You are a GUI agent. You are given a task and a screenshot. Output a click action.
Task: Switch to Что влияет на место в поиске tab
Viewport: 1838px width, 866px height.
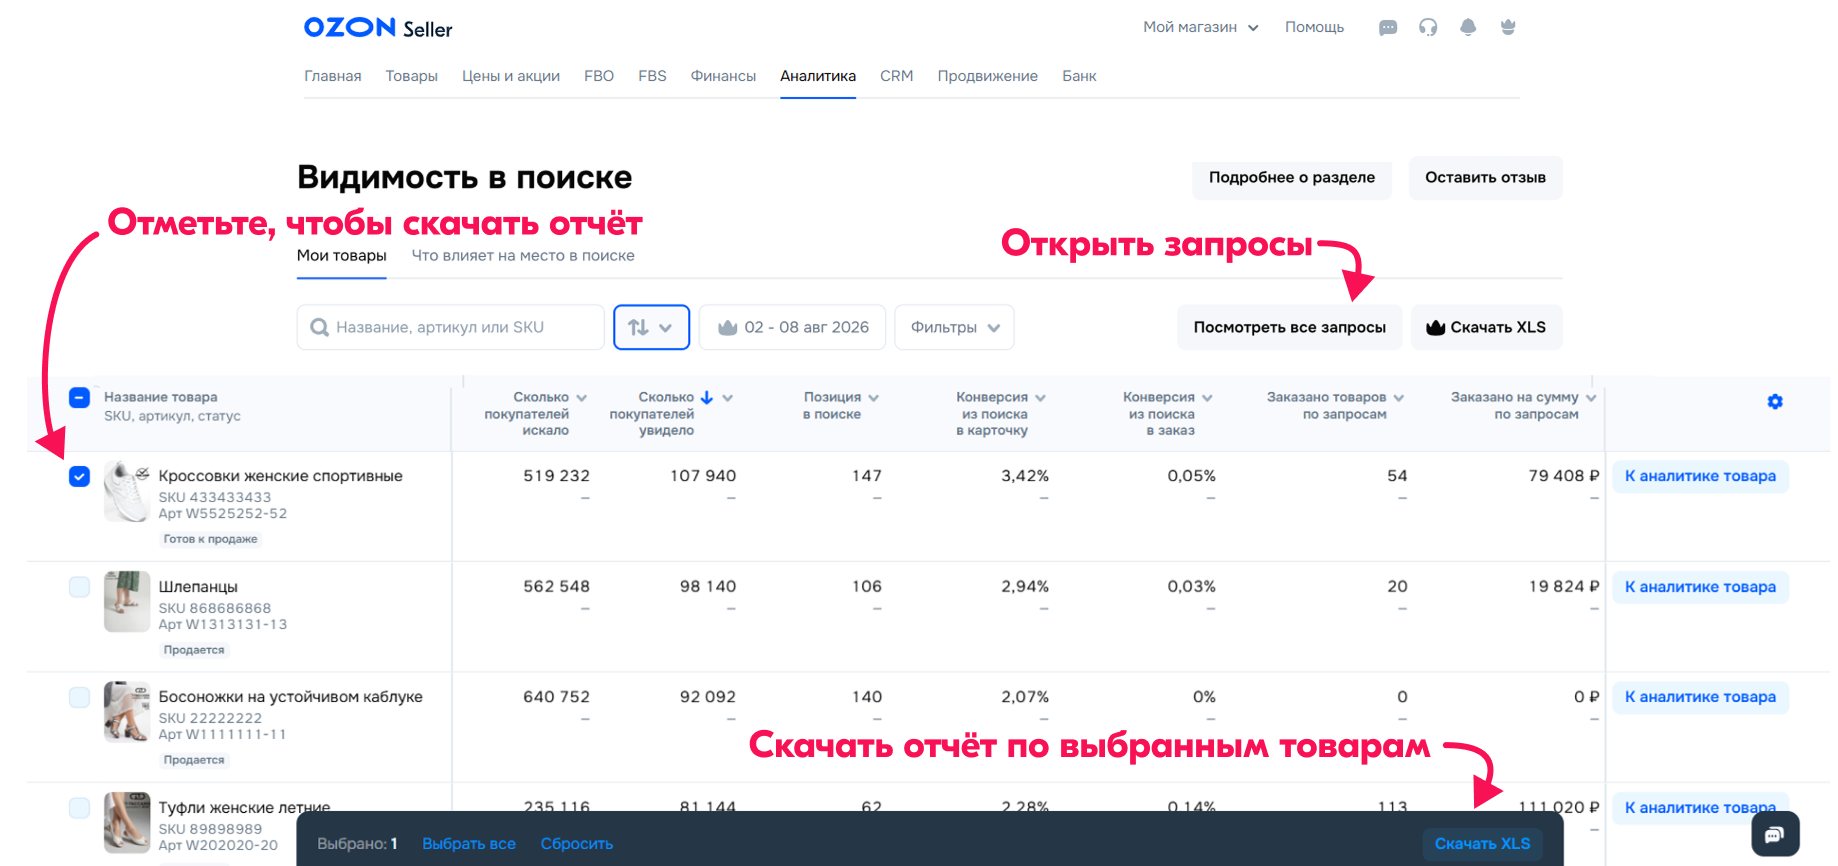click(x=523, y=256)
